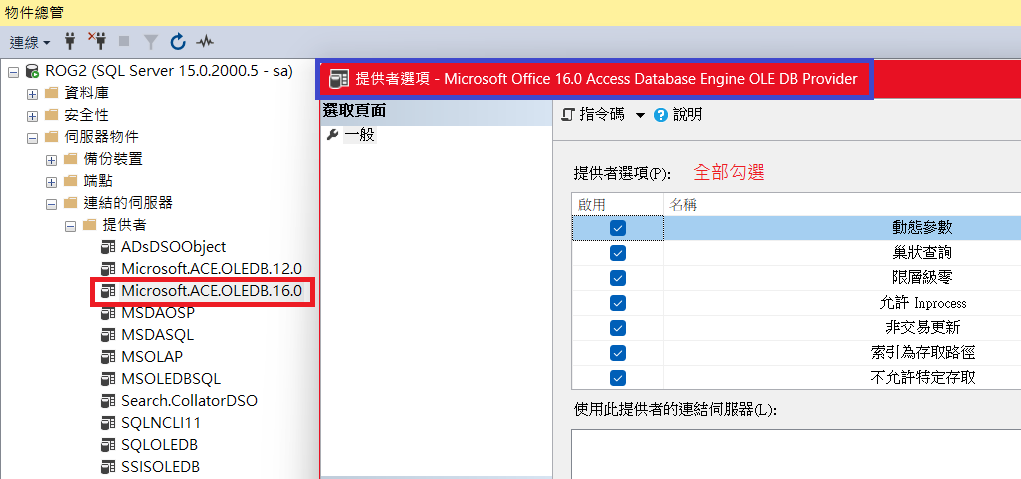The image size is (1021, 479).
Task: Open 說明 help
Action: [x=678, y=115]
